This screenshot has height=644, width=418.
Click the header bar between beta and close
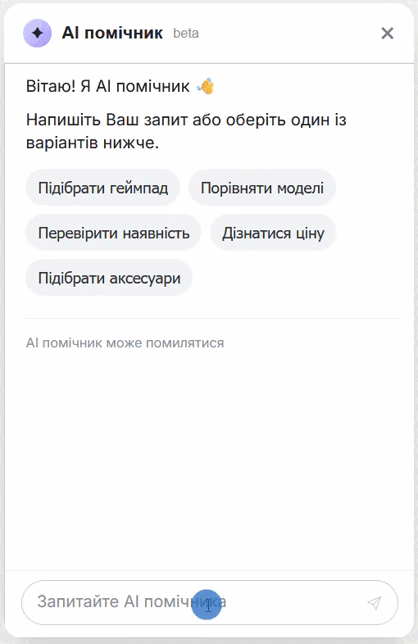click(x=287, y=33)
